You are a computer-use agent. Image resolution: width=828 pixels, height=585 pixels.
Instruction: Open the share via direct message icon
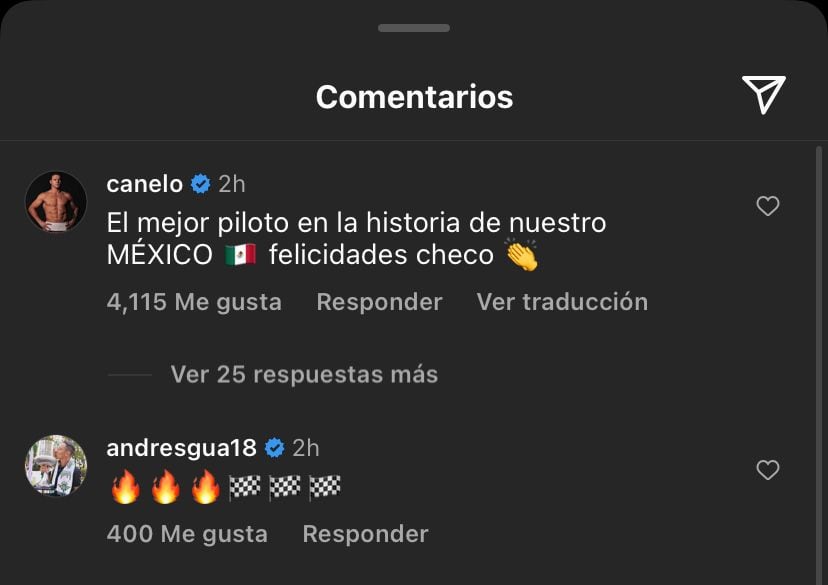click(x=765, y=96)
